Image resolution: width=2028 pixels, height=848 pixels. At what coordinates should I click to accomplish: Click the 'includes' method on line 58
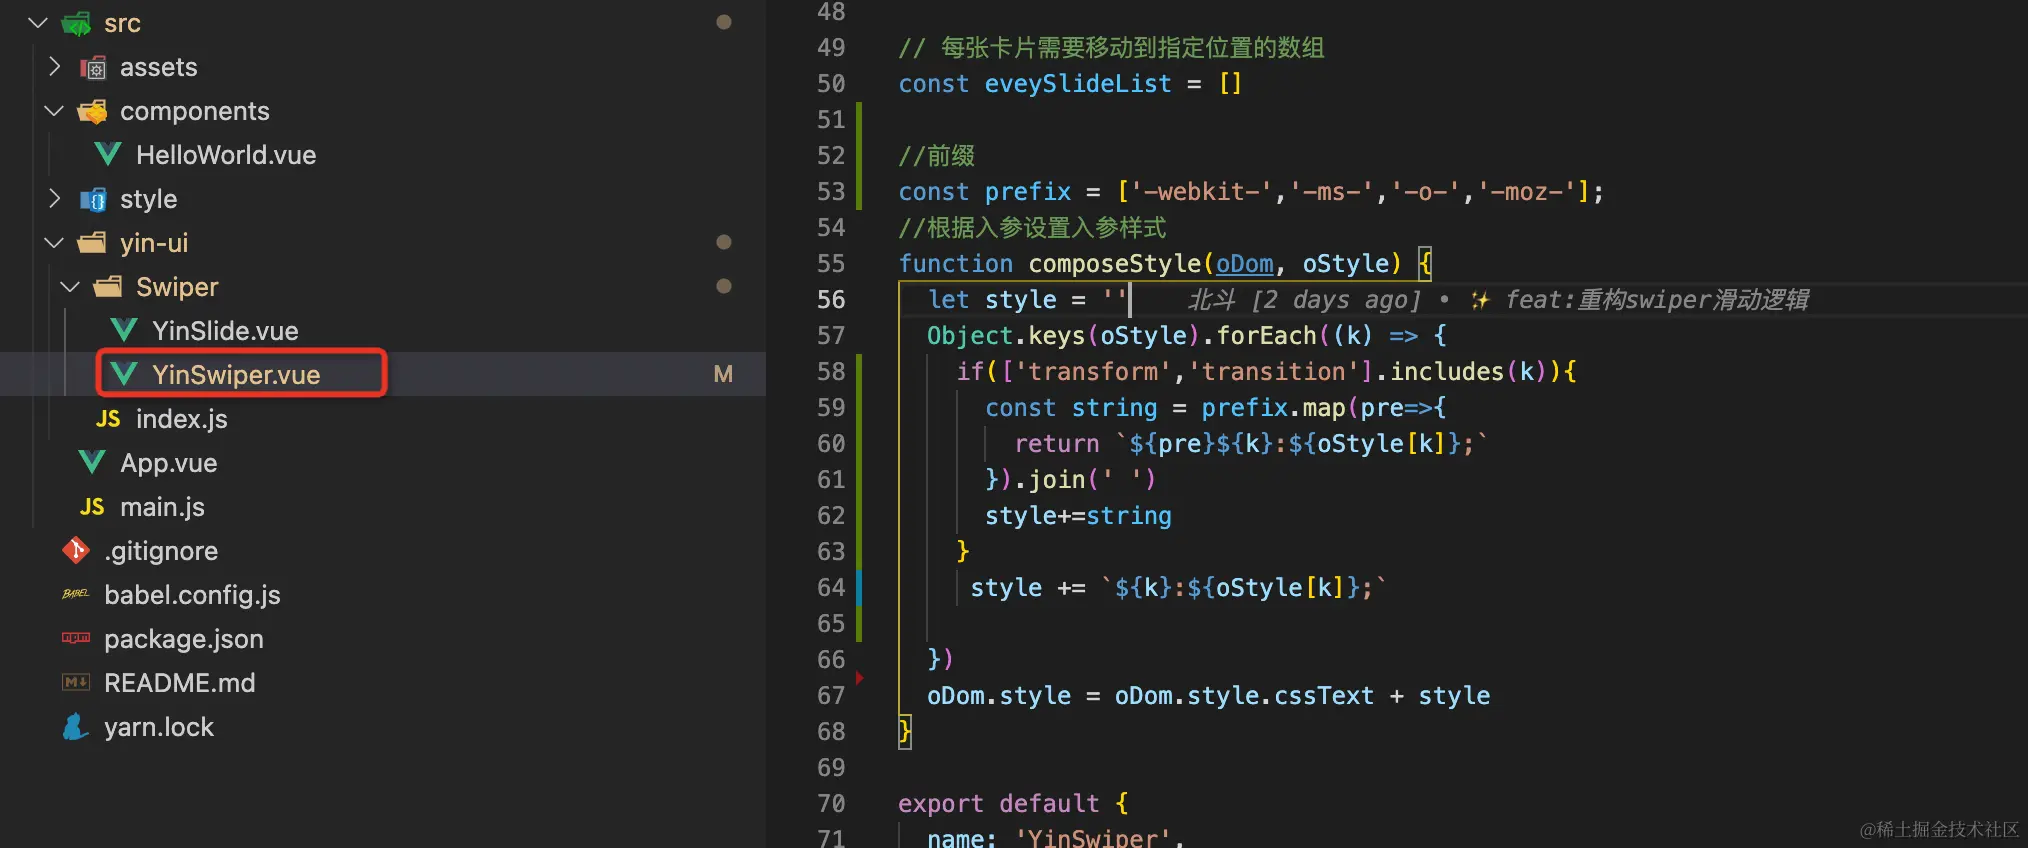[x=1447, y=371]
